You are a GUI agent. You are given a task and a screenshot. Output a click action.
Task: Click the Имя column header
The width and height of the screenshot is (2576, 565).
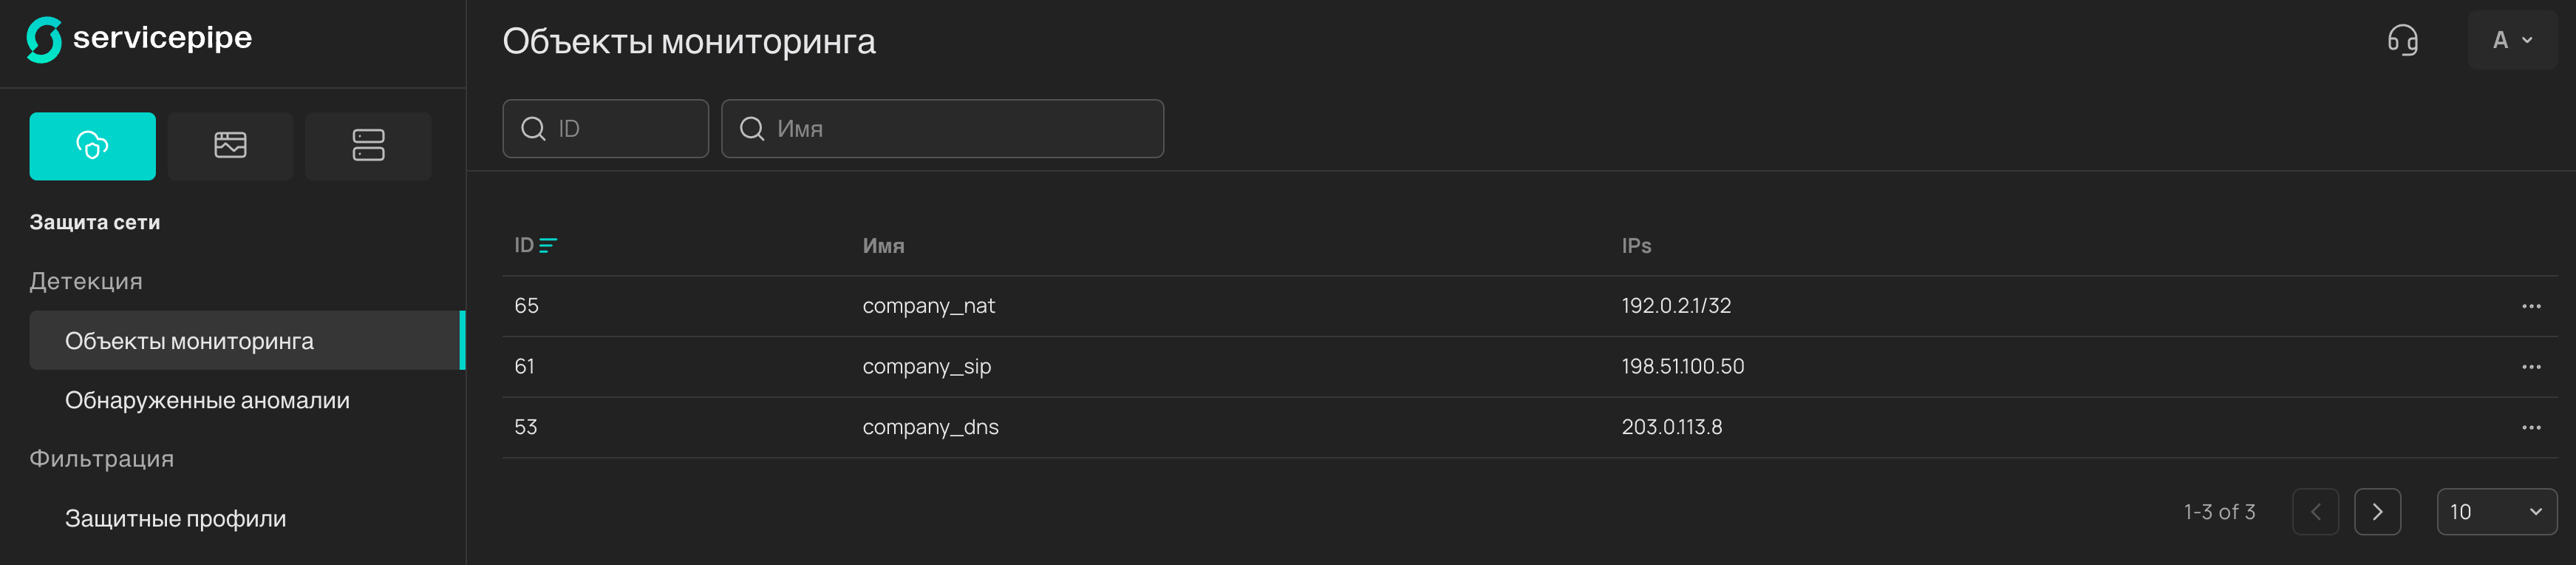point(883,246)
